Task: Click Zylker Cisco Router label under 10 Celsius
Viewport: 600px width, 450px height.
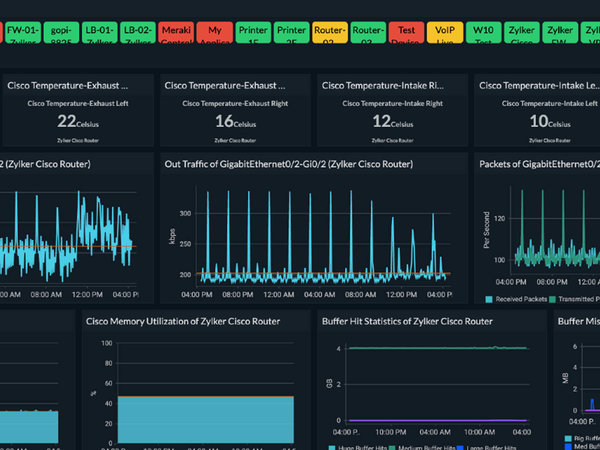Action: pos(549,140)
